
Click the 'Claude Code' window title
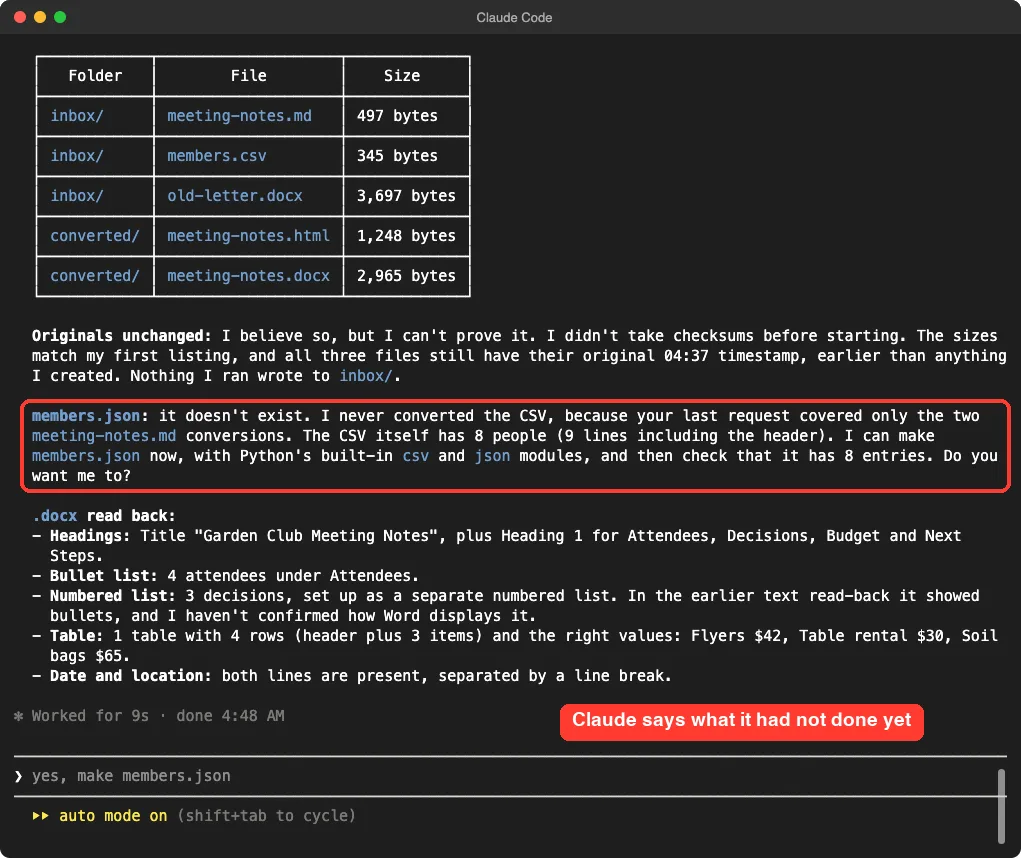coord(514,18)
